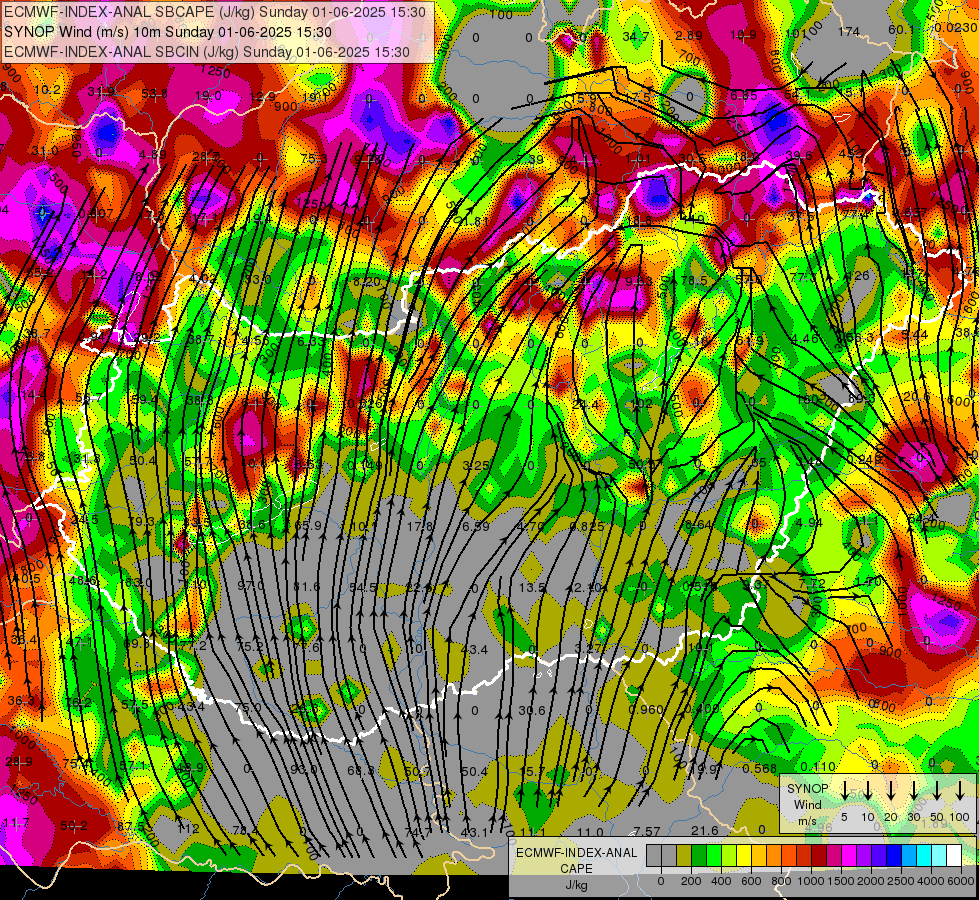Click the 30.6 station value
This screenshot has width=979, height=900.
click(531, 710)
